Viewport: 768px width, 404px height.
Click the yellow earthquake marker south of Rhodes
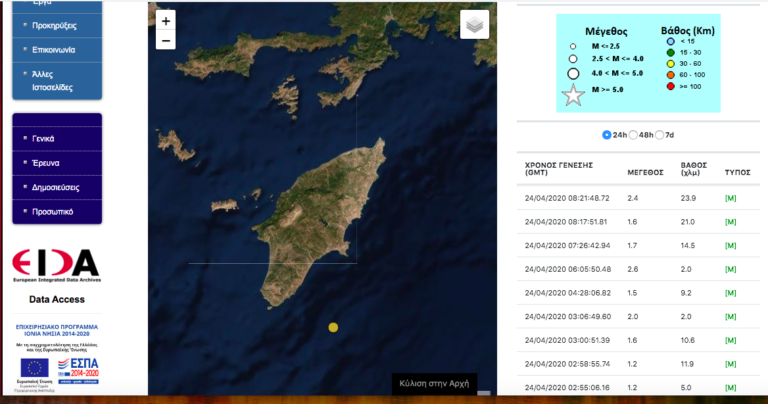click(333, 327)
